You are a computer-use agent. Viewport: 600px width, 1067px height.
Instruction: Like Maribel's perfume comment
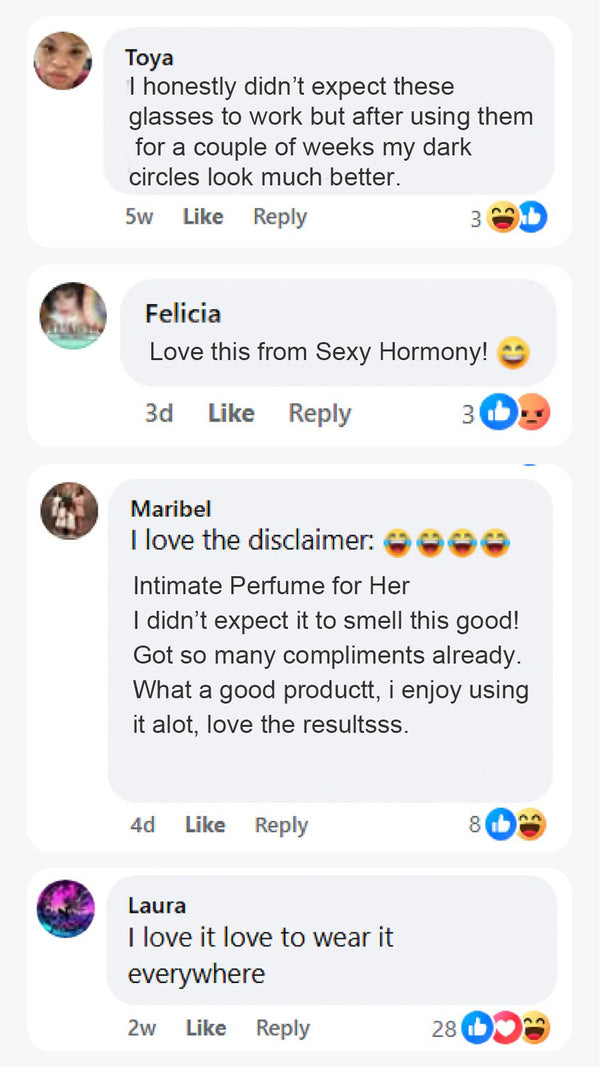click(205, 825)
